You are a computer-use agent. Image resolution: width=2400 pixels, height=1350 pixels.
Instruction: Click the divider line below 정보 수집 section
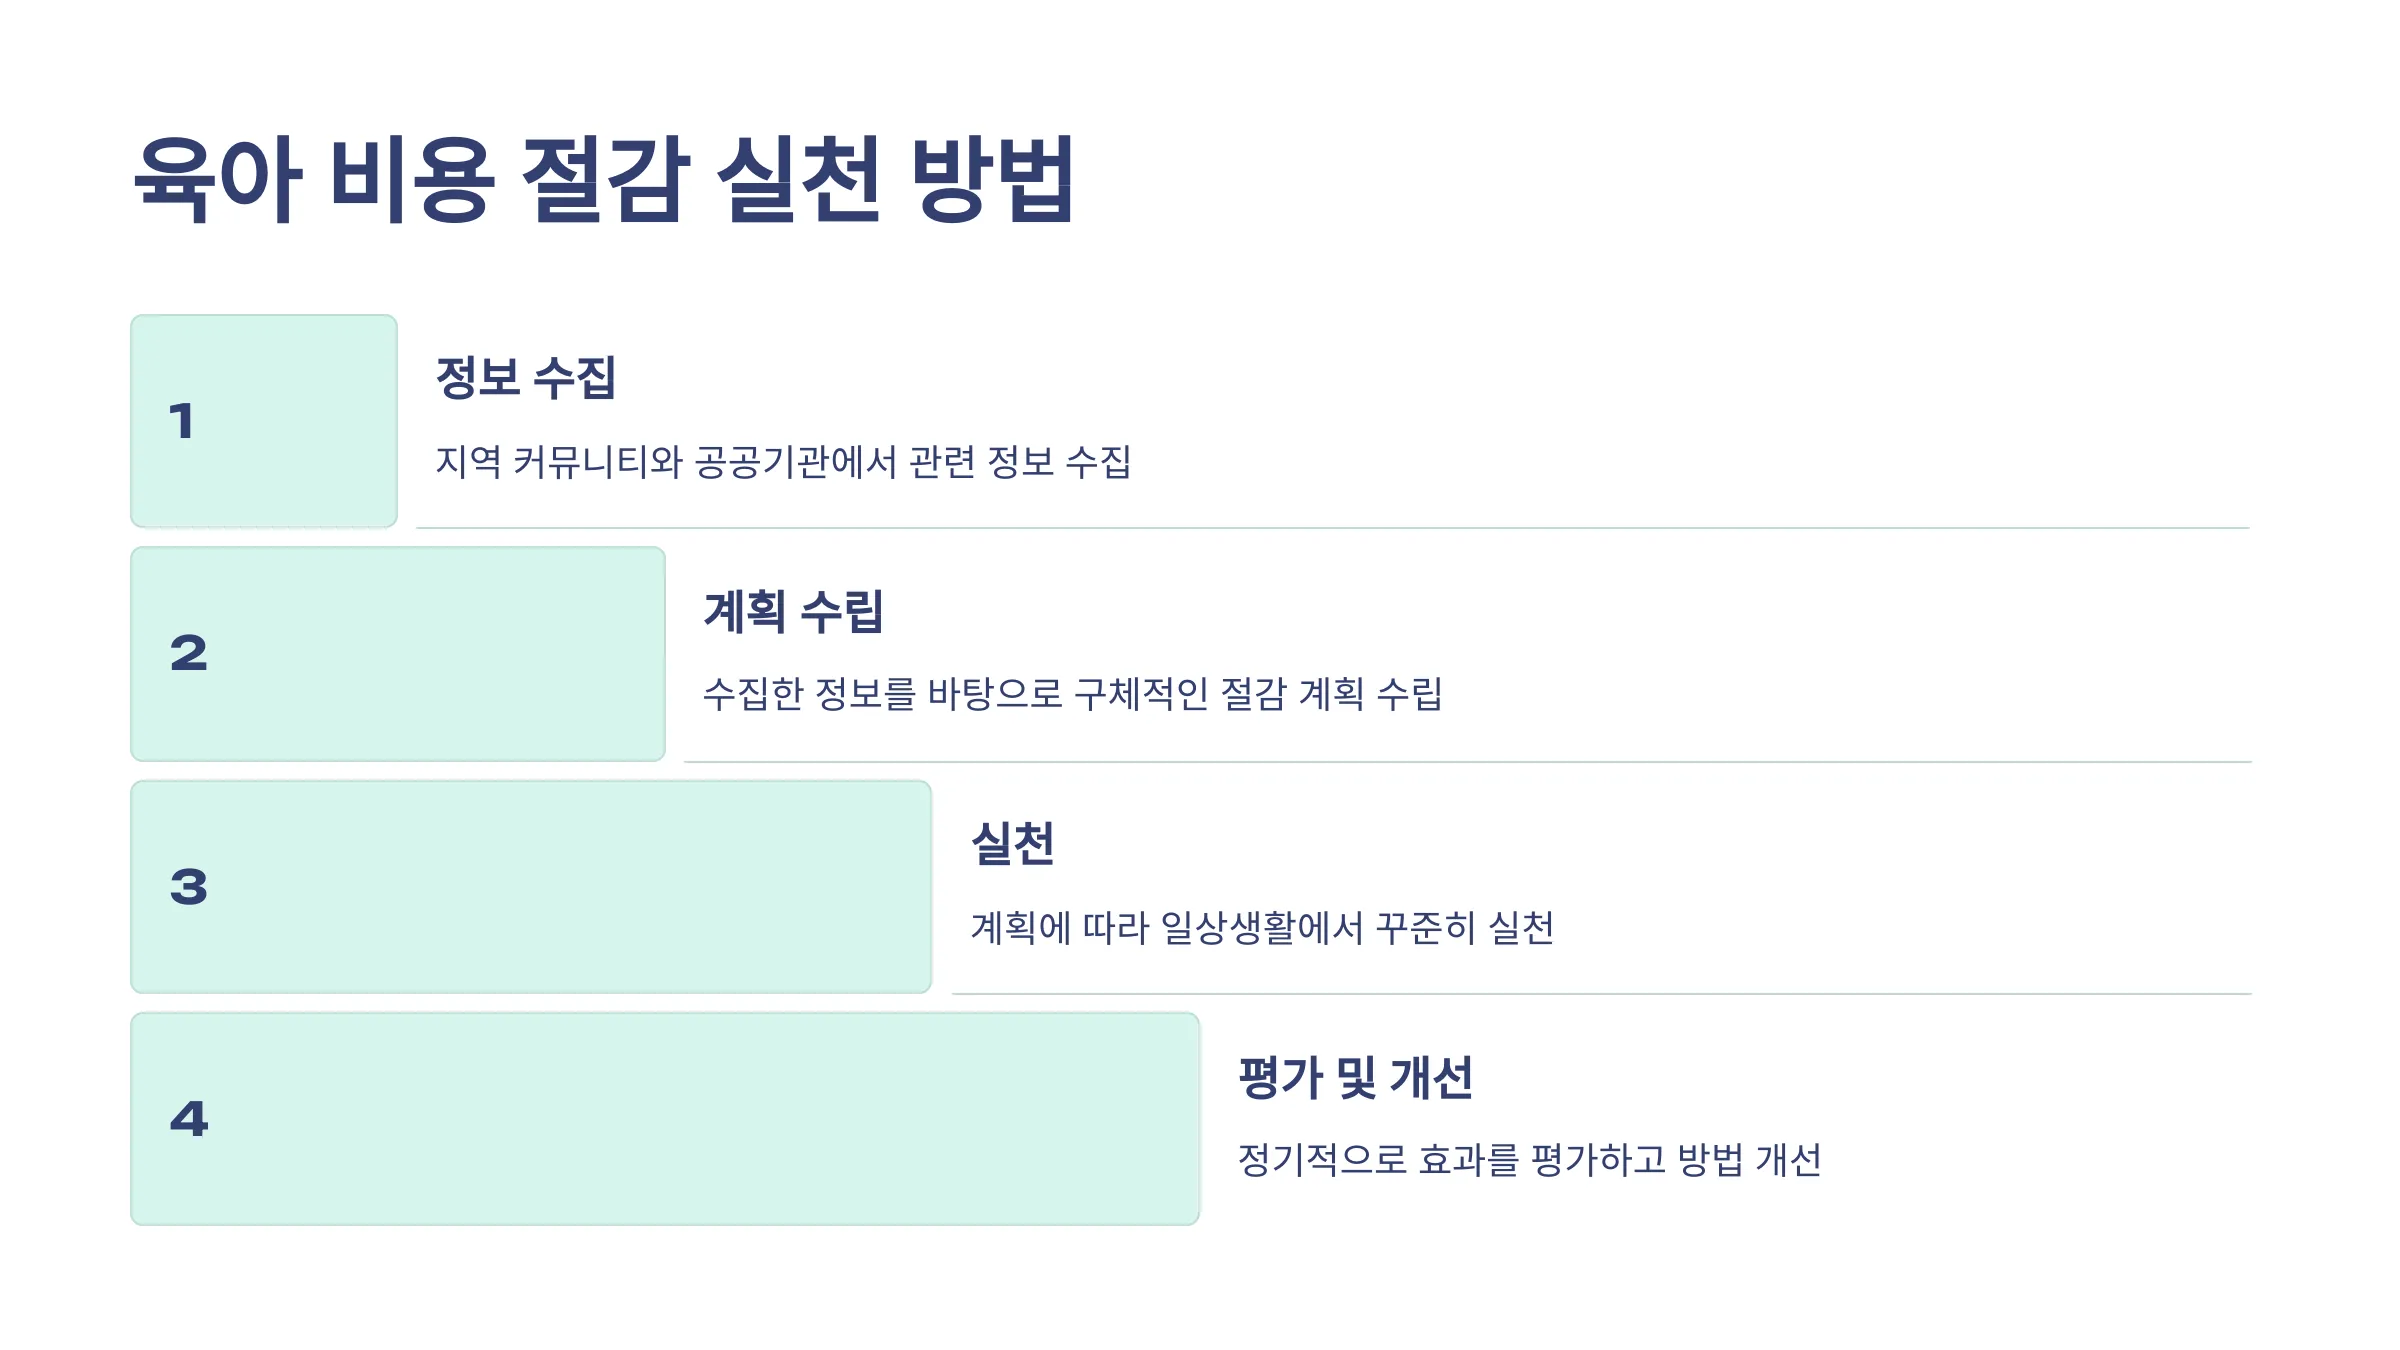pyautogui.click(x=1333, y=527)
